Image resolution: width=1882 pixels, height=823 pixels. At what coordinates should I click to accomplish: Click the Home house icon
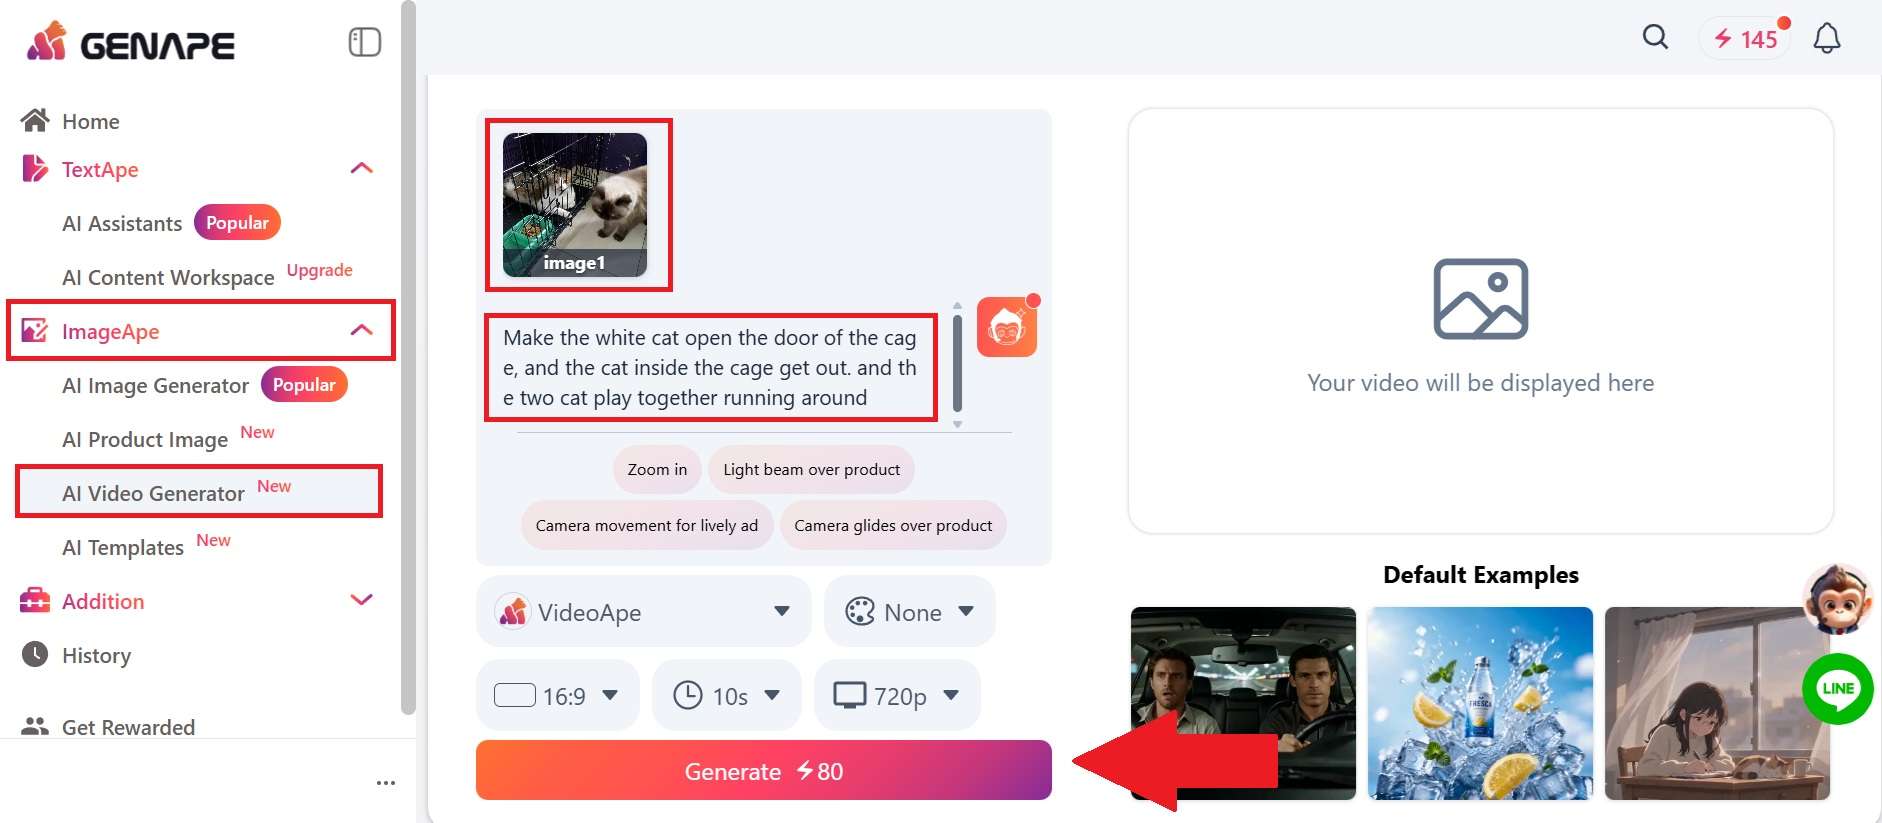coord(35,120)
